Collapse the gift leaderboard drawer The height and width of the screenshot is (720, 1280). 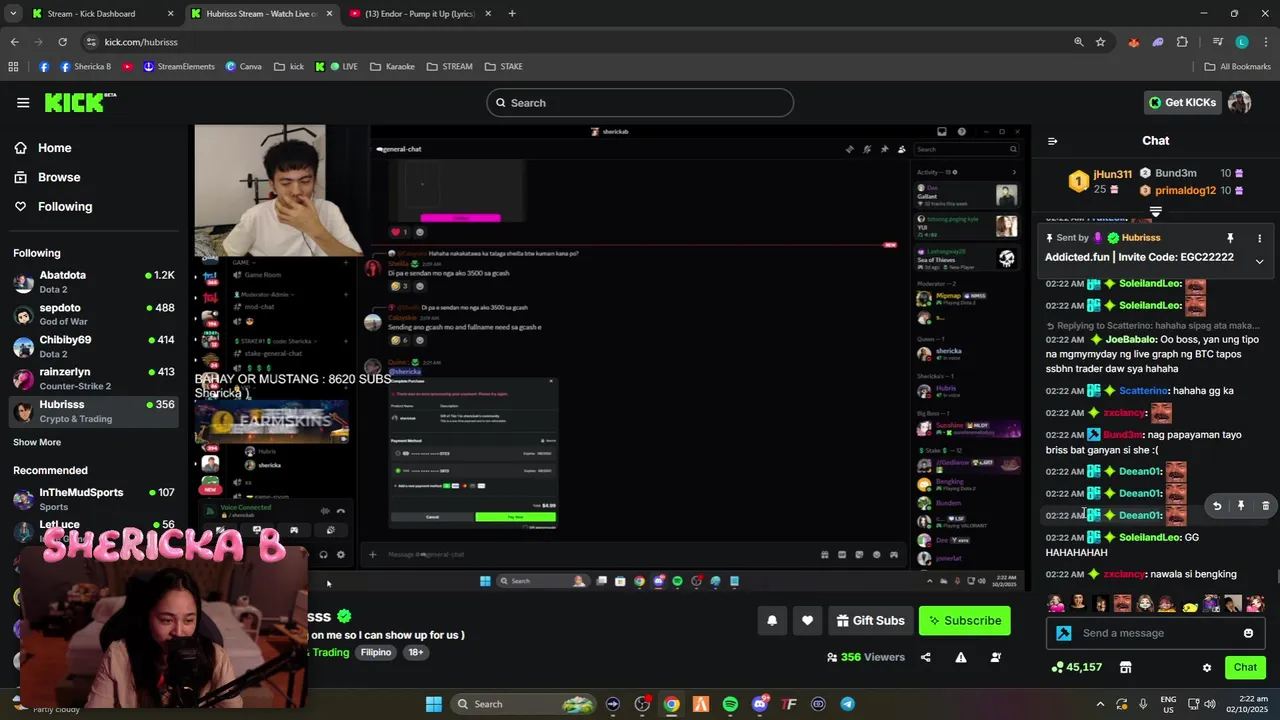[1155, 211]
